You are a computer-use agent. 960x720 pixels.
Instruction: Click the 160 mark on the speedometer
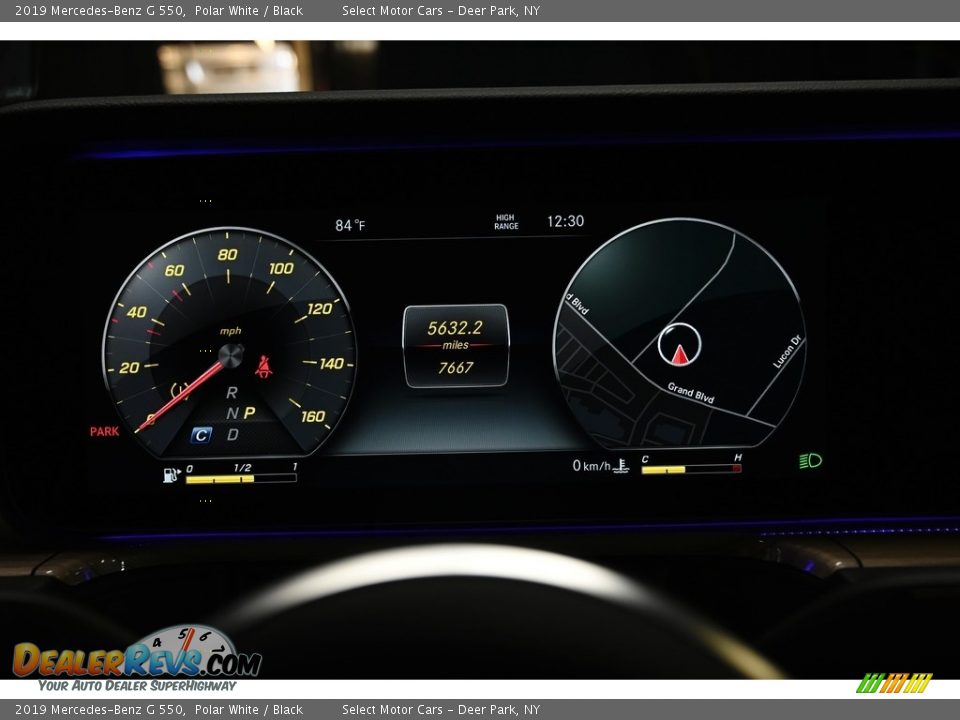click(313, 416)
